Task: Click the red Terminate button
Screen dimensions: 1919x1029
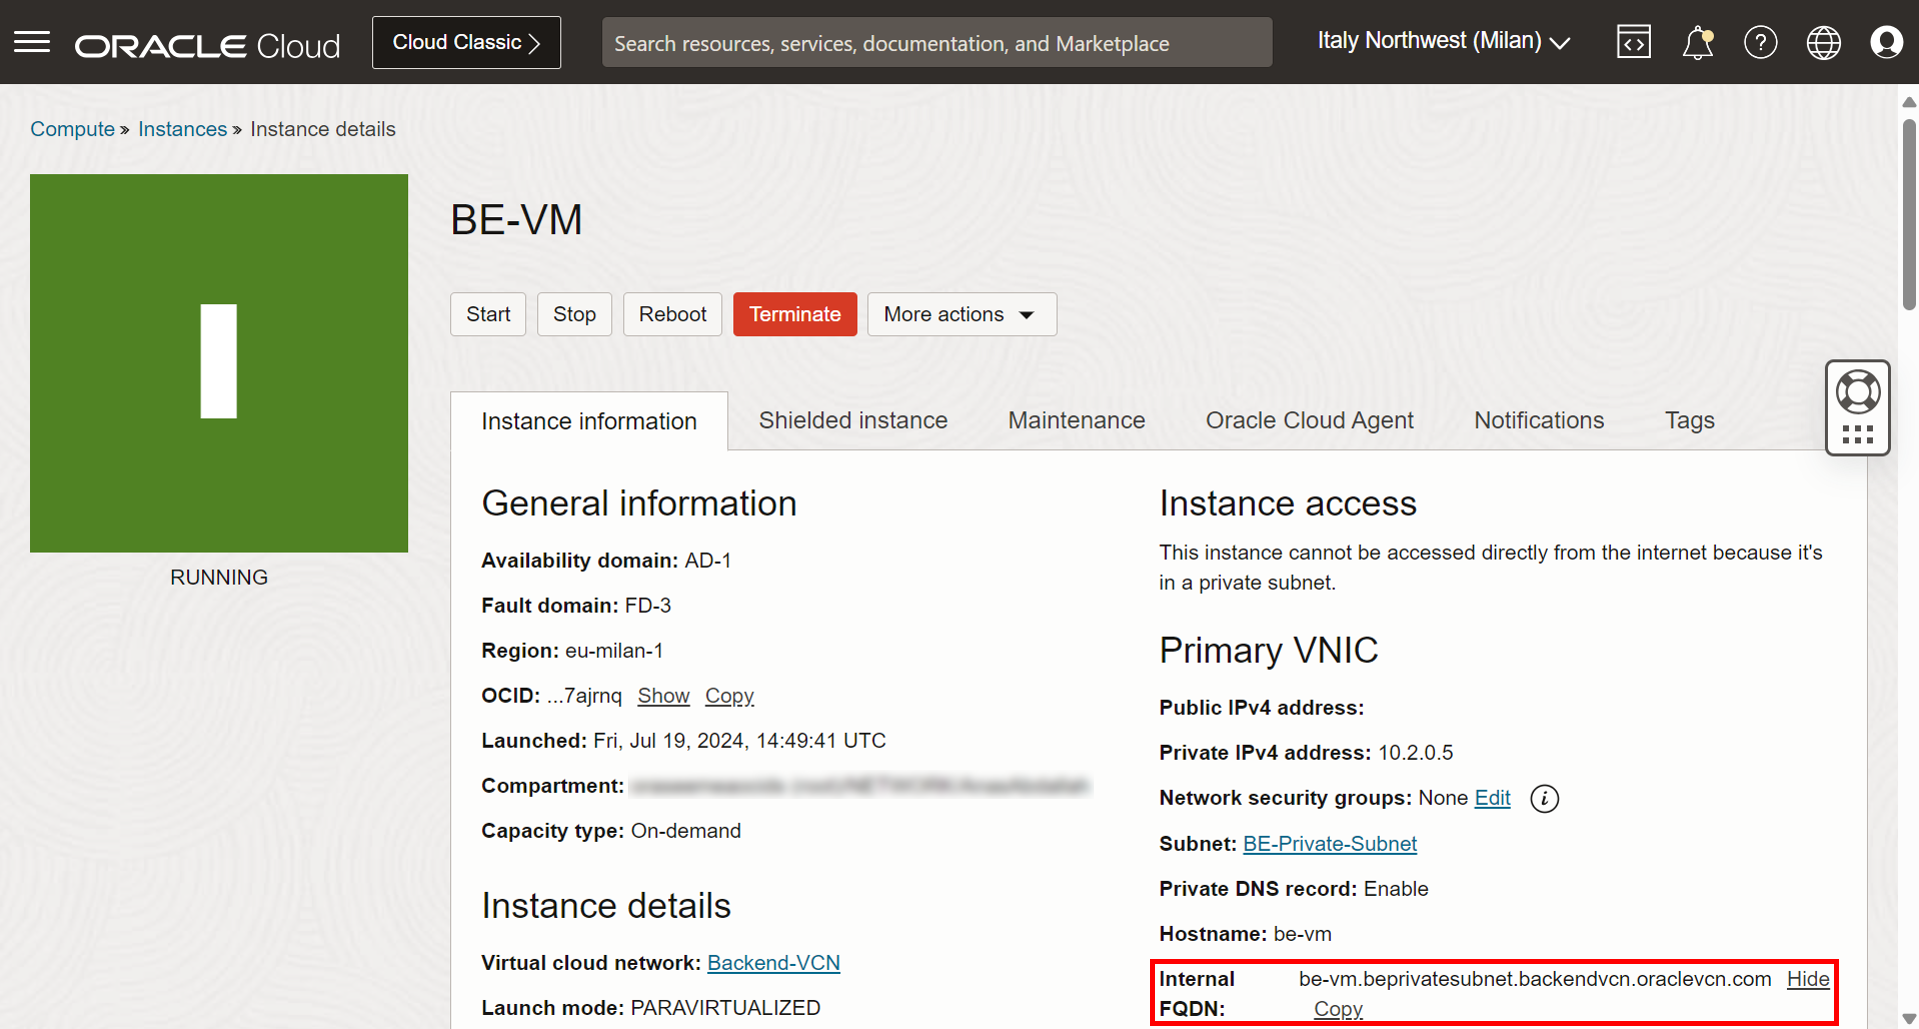Action: (795, 314)
